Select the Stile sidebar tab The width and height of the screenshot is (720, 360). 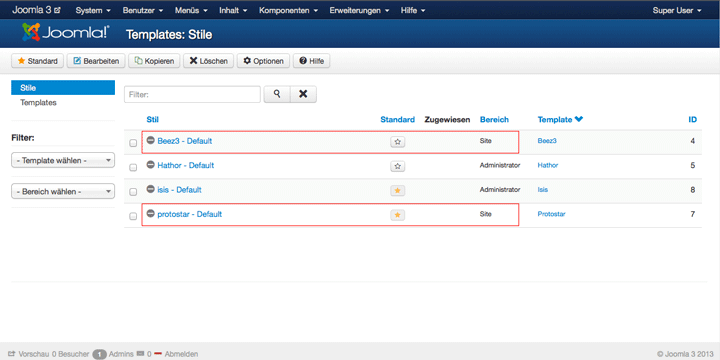click(x=63, y=88)
